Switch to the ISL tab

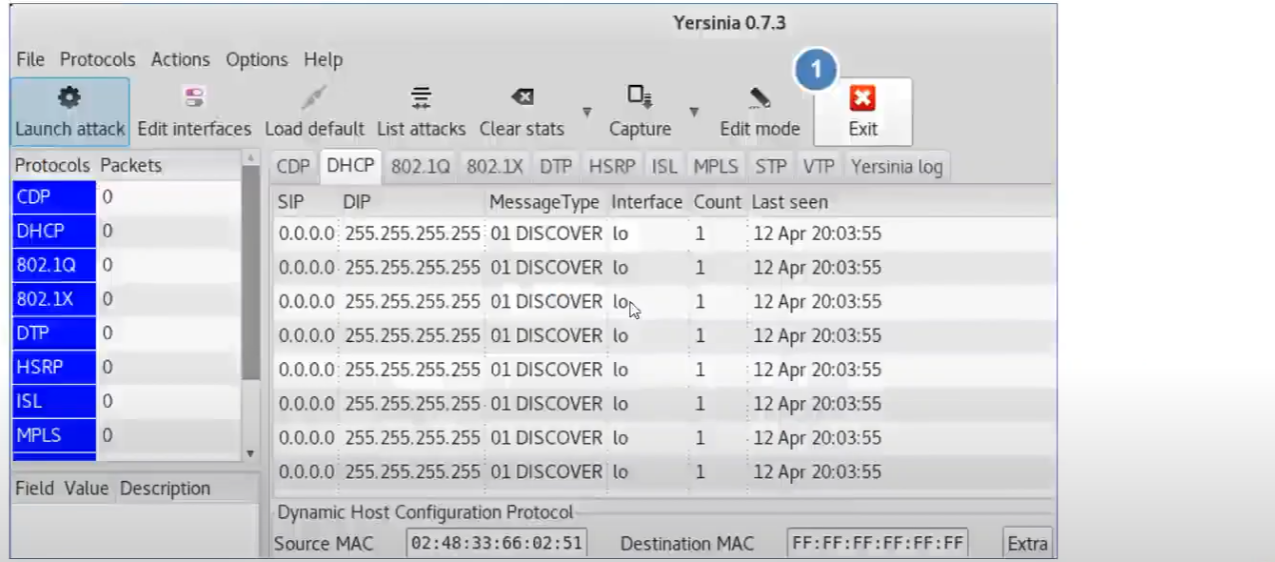point(664,167)
